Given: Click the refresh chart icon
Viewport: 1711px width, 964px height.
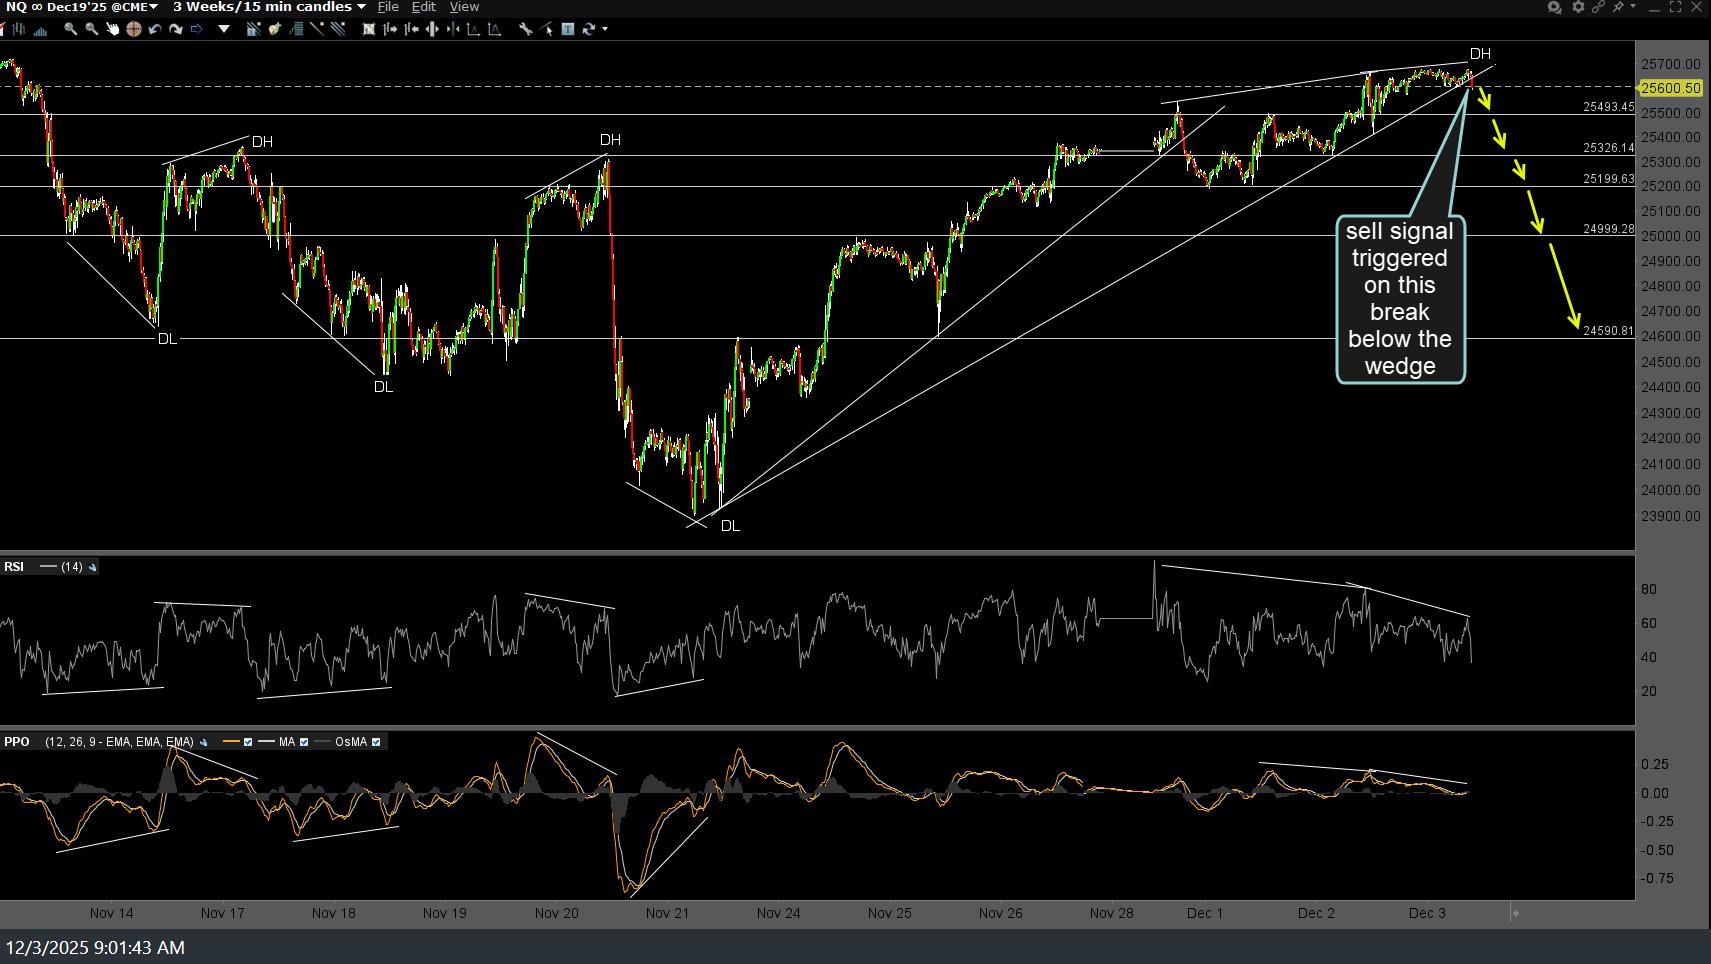Looking at the screenshot, I should point(589,29).
